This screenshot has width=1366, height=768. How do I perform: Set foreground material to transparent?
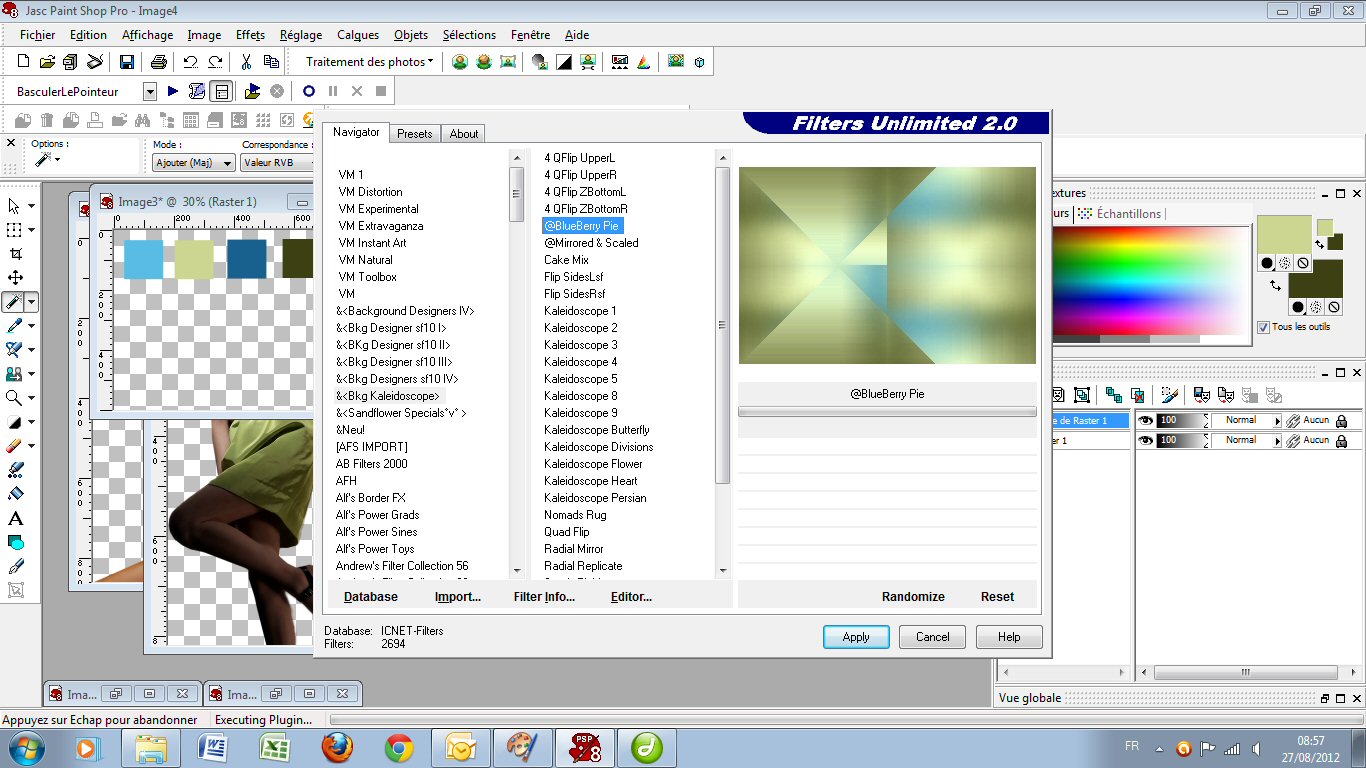(x=1302, y=263)
